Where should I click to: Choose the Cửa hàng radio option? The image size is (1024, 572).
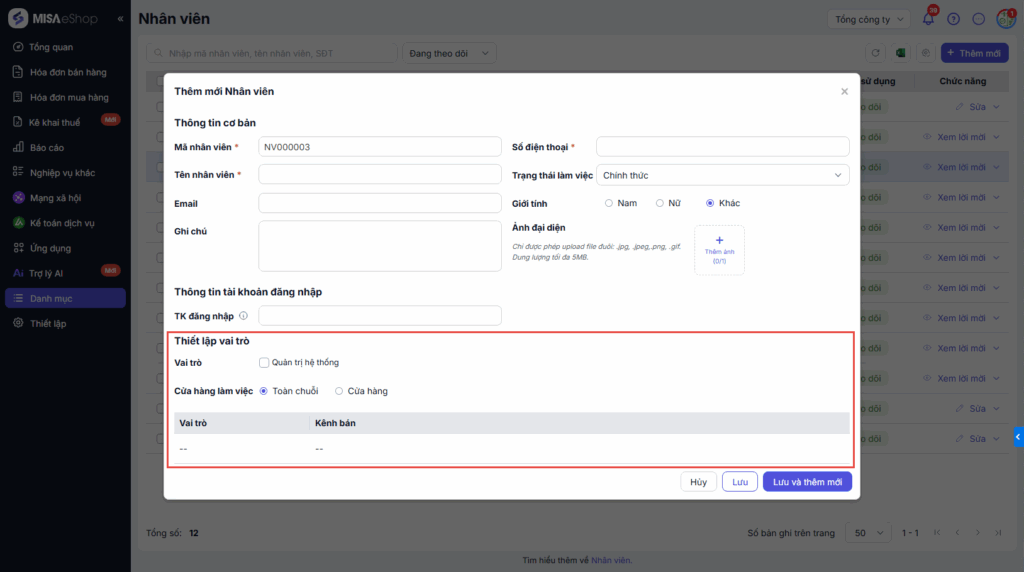339,391
